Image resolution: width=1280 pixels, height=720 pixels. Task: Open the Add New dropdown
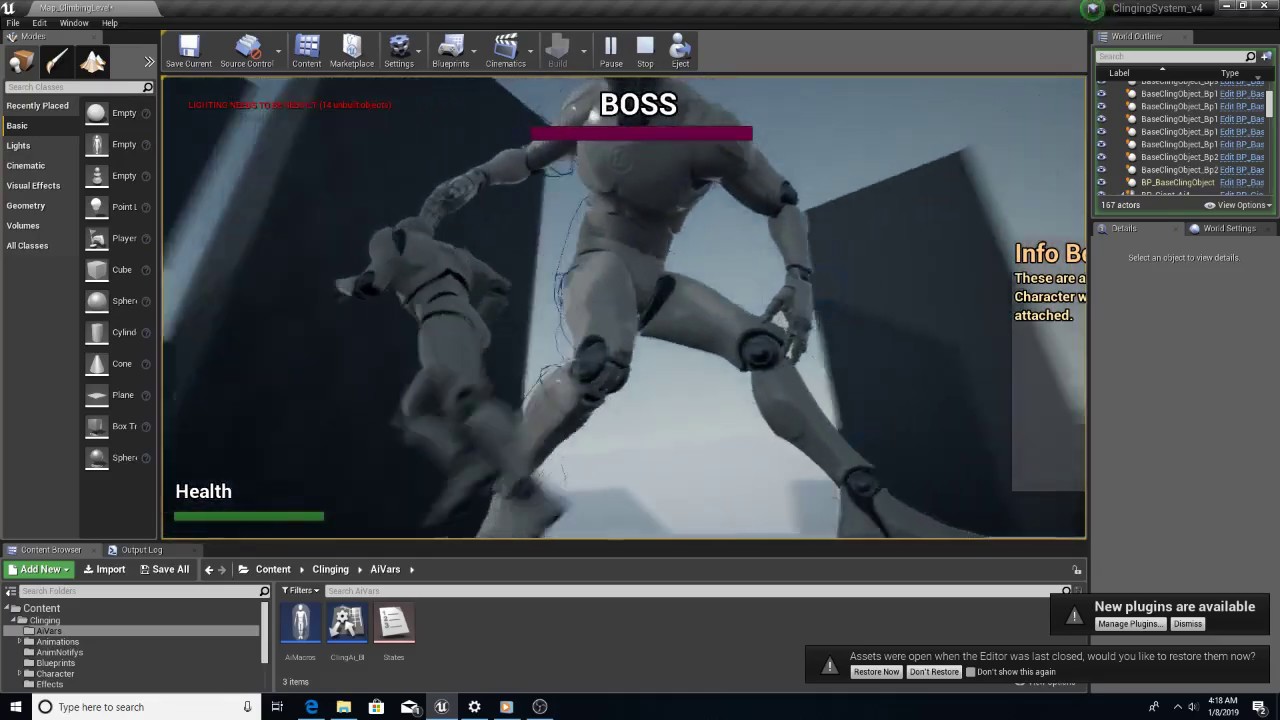[40, 569]
